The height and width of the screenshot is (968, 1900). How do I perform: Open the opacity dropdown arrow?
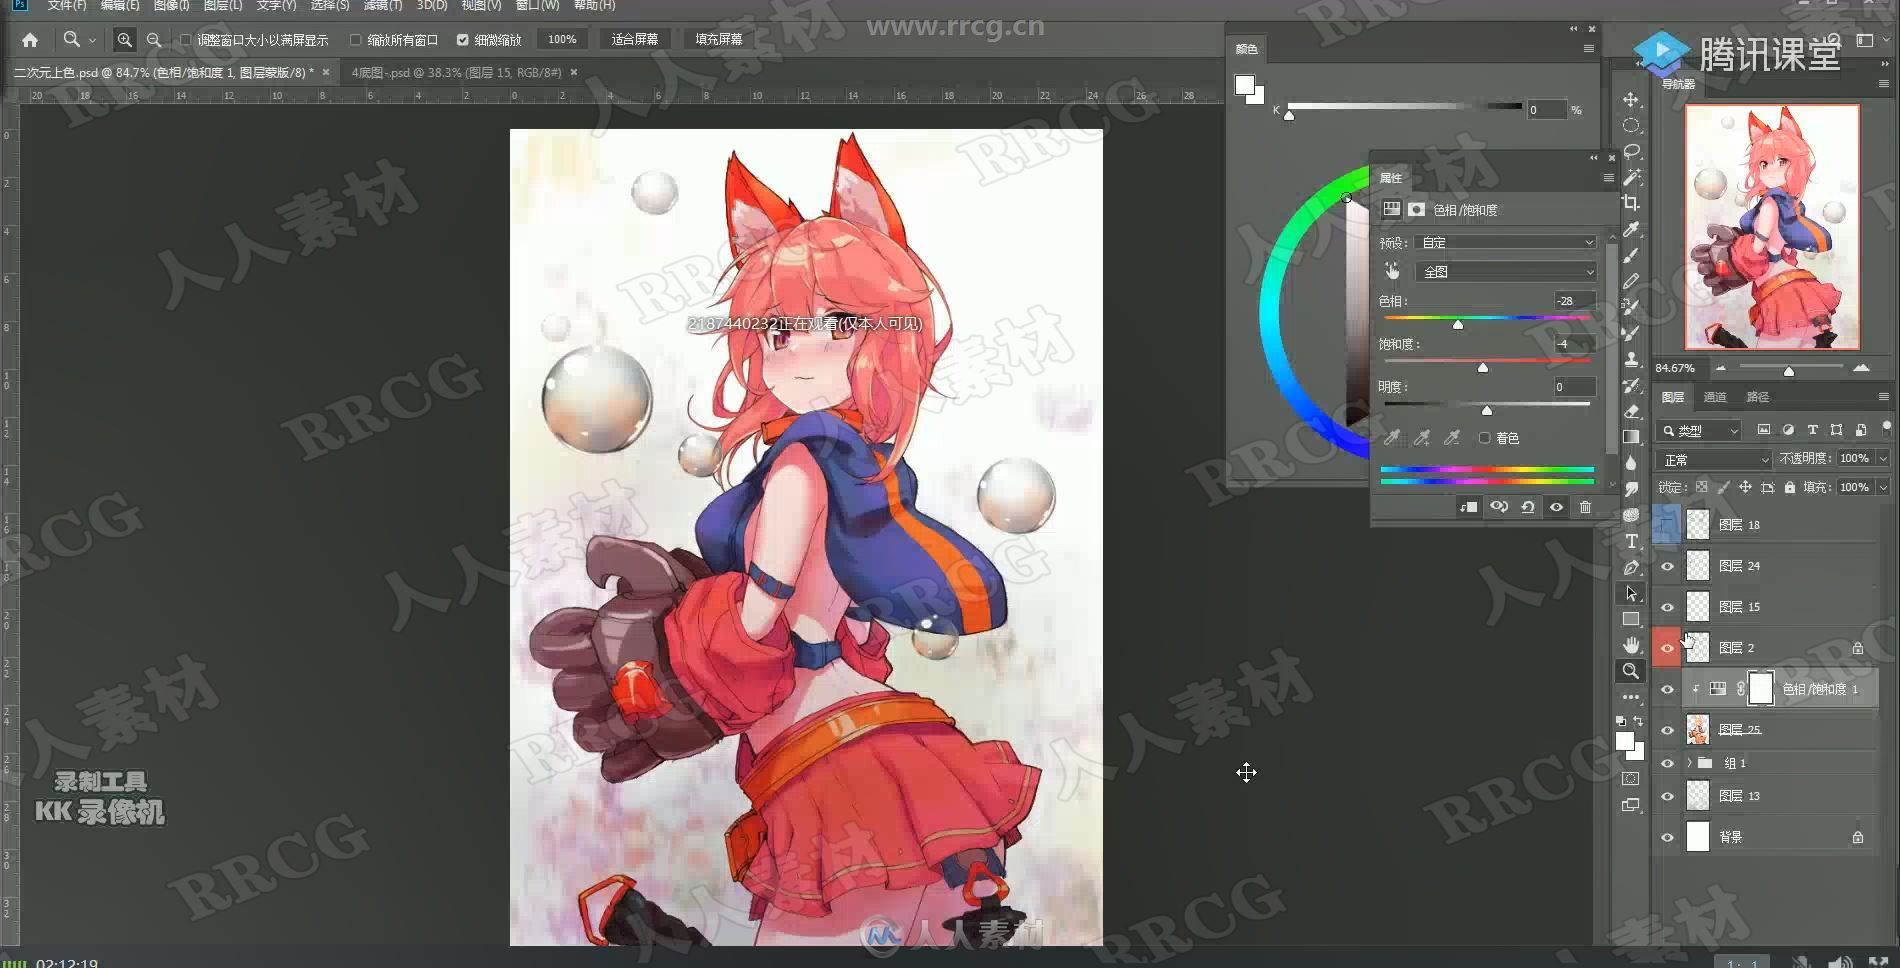pos(1883,458)
